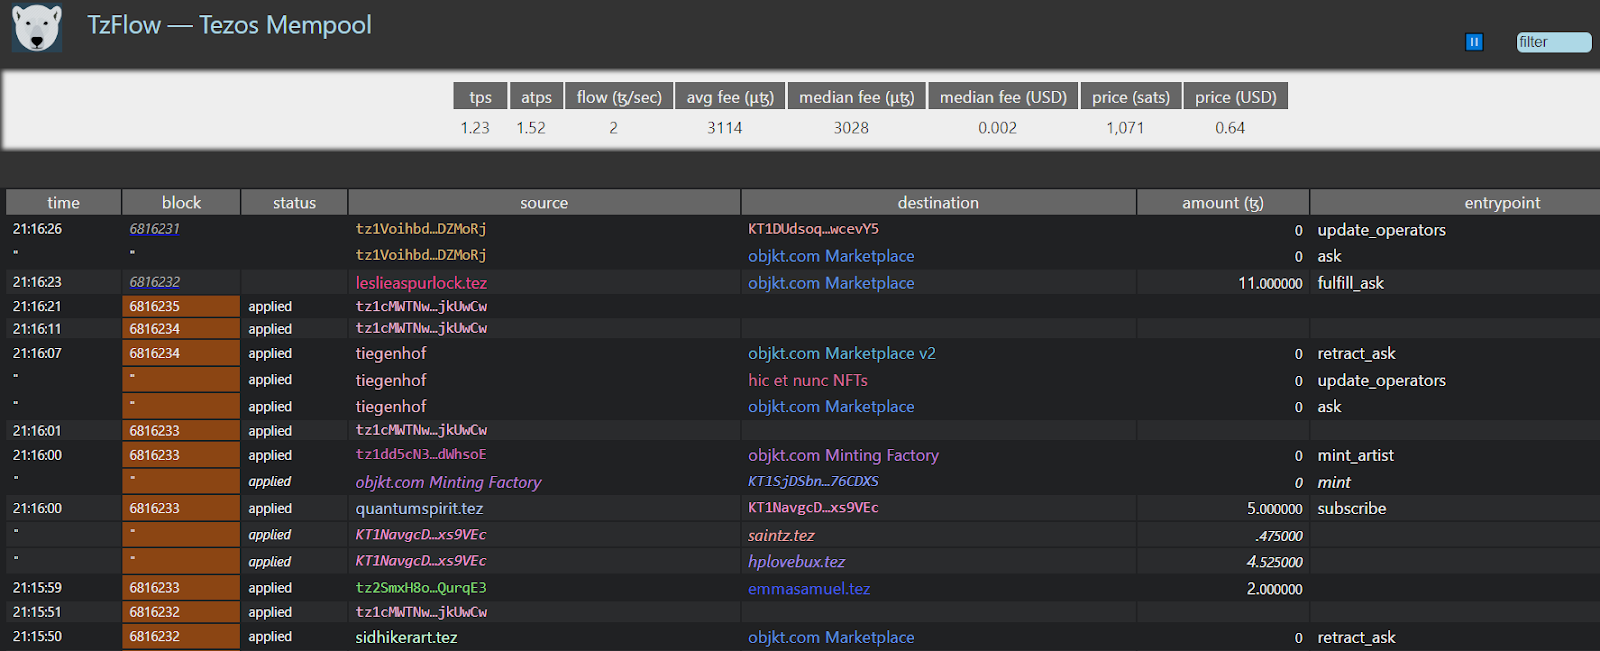Viewport: 1600px width, 651px height.
Task: Open block 6816232 in the 21:15:50 row
Action: (154, 637)
